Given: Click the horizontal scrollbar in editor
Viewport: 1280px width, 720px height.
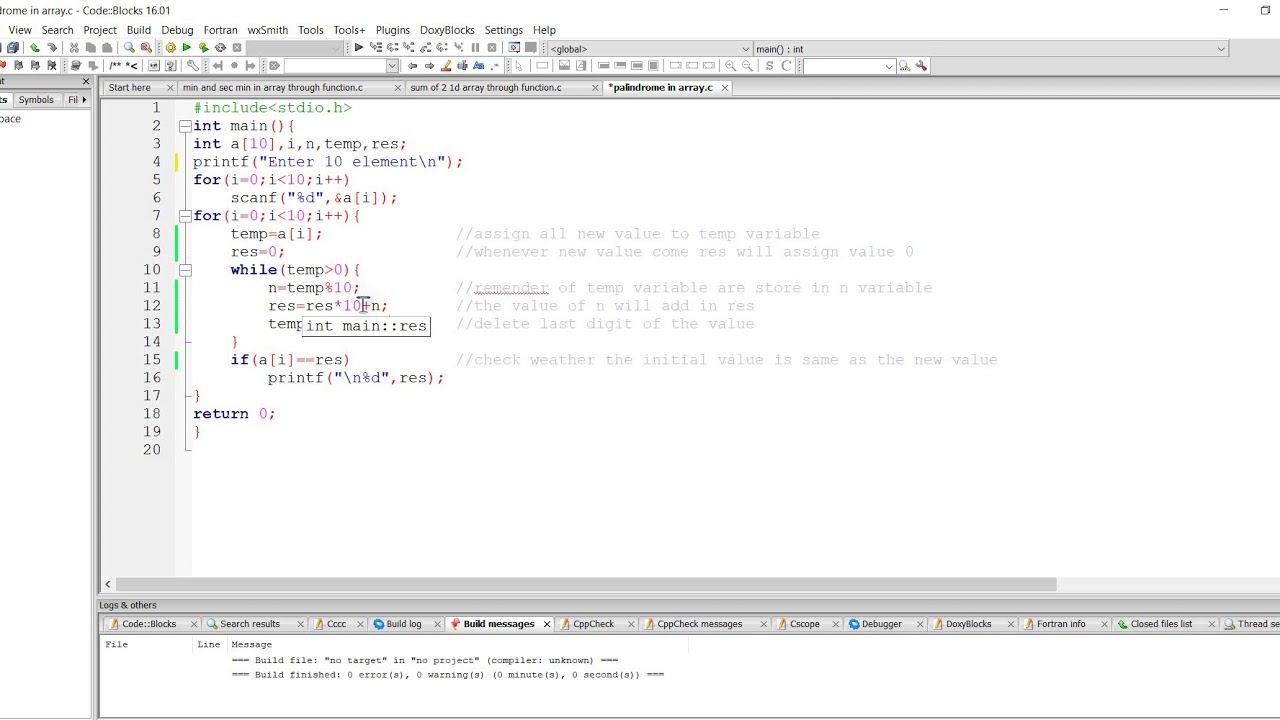Looking at the screenshot, I should [586, 584].
